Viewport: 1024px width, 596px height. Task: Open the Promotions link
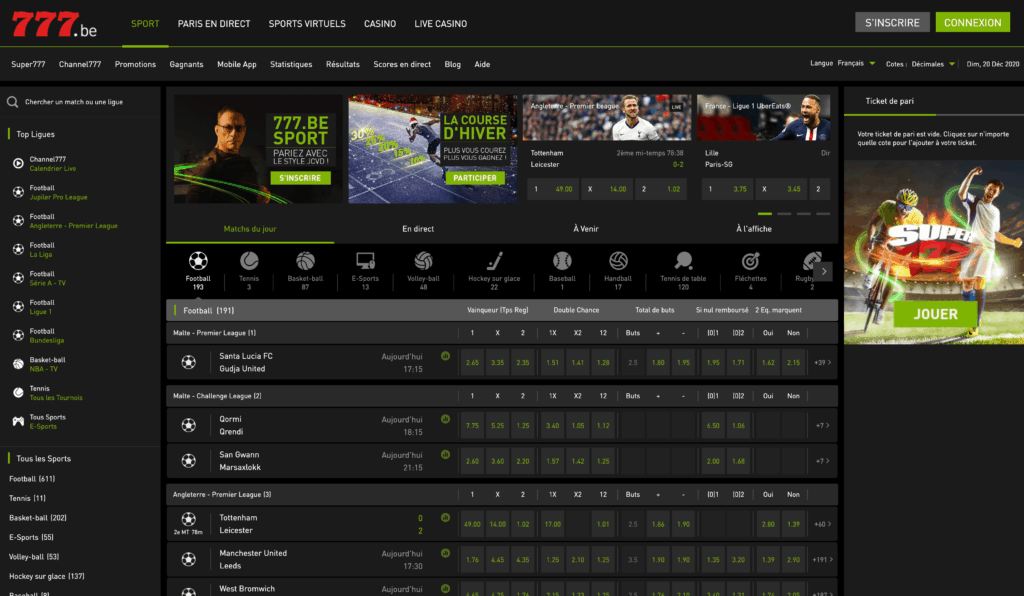pyautogui.click(x=135, y=65)
